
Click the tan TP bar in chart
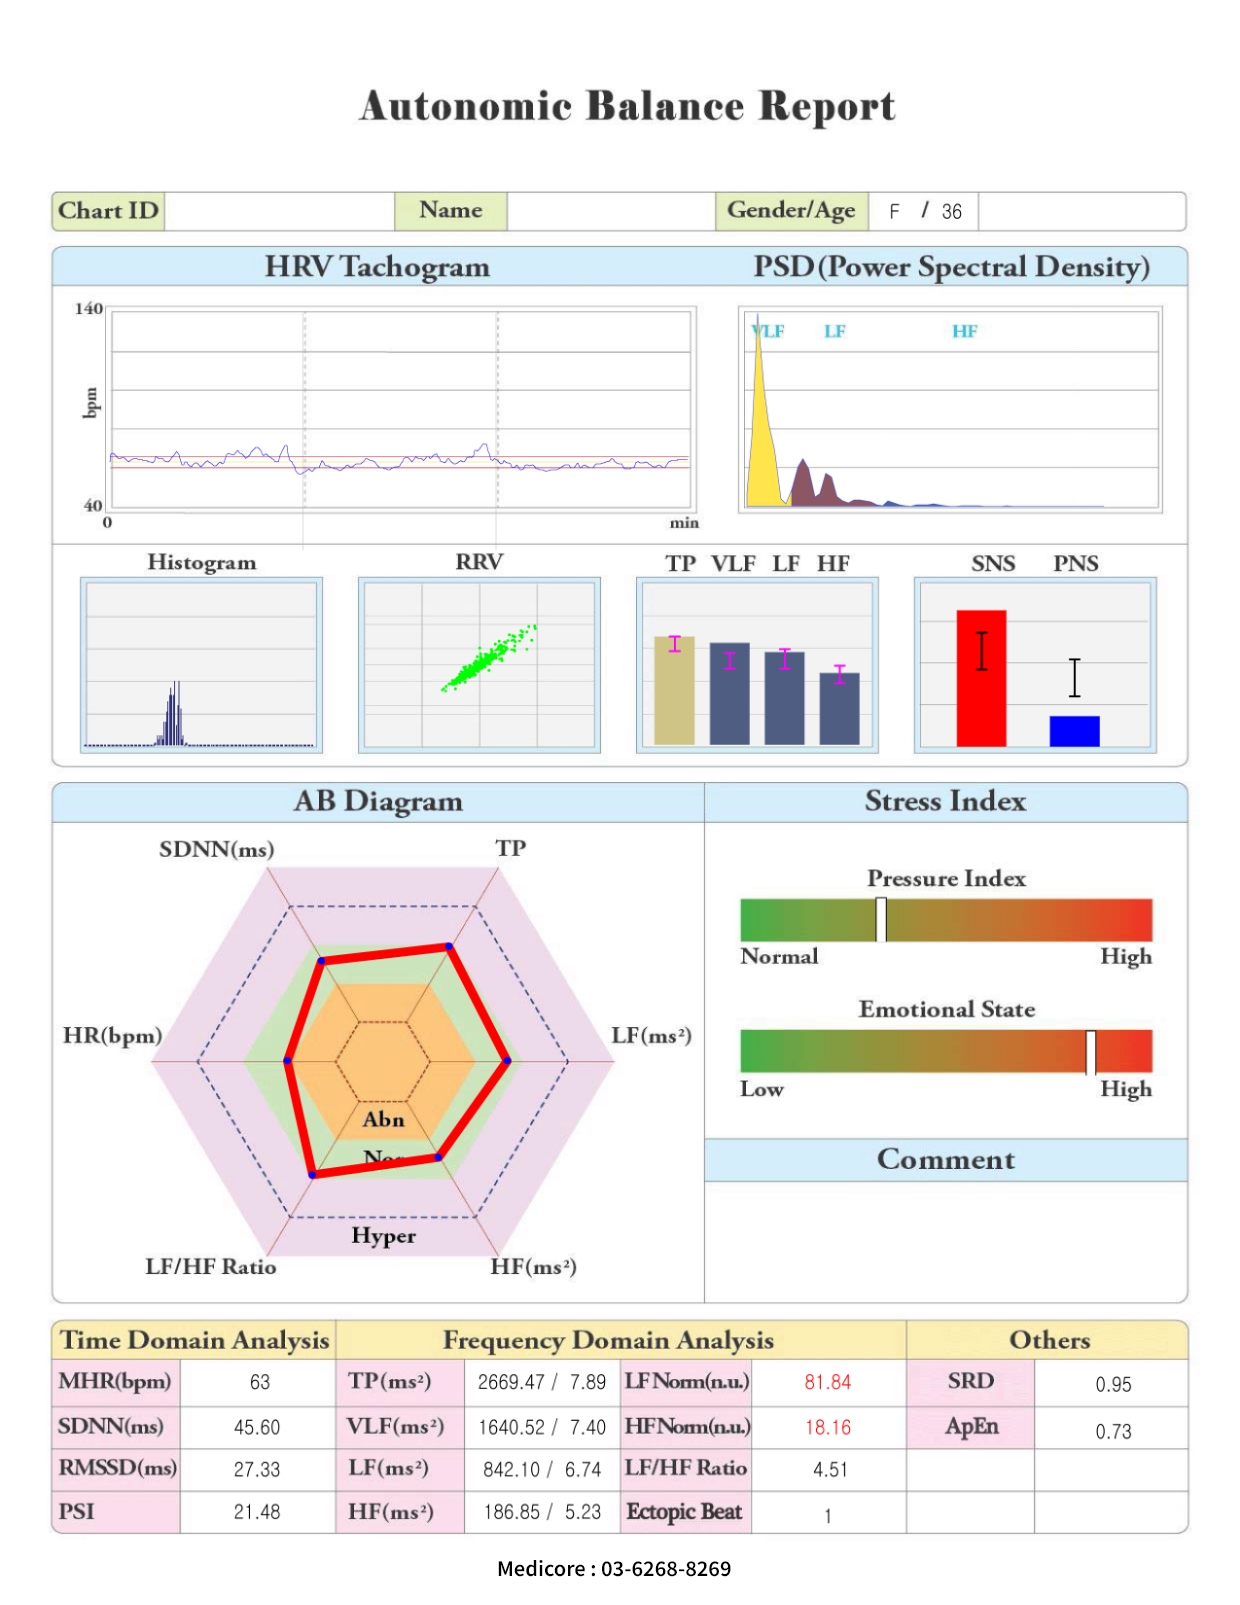coord(674,690)
